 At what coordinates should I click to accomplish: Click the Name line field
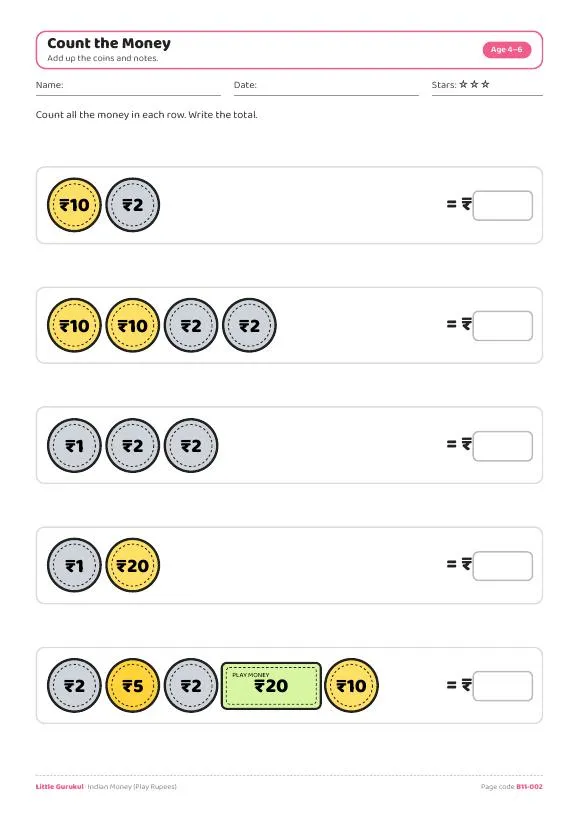pos(128,87)
